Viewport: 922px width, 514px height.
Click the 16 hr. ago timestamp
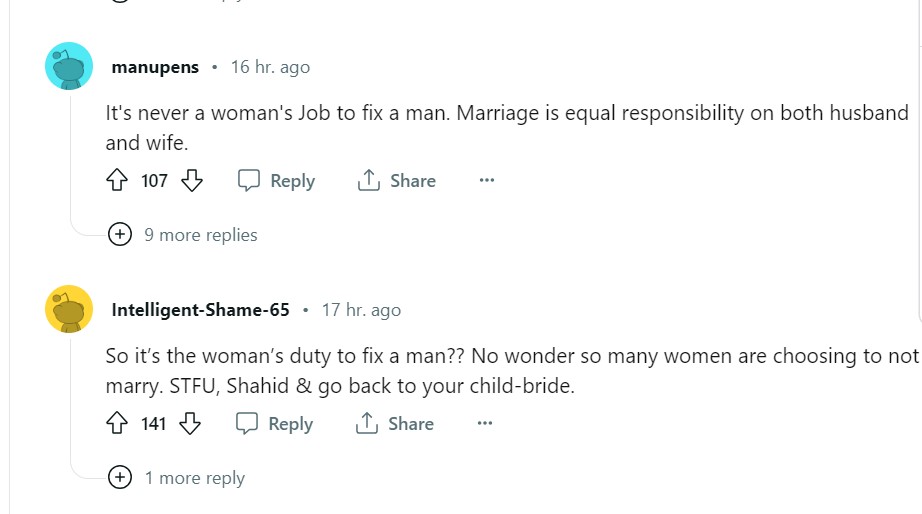tap(270, 67)
